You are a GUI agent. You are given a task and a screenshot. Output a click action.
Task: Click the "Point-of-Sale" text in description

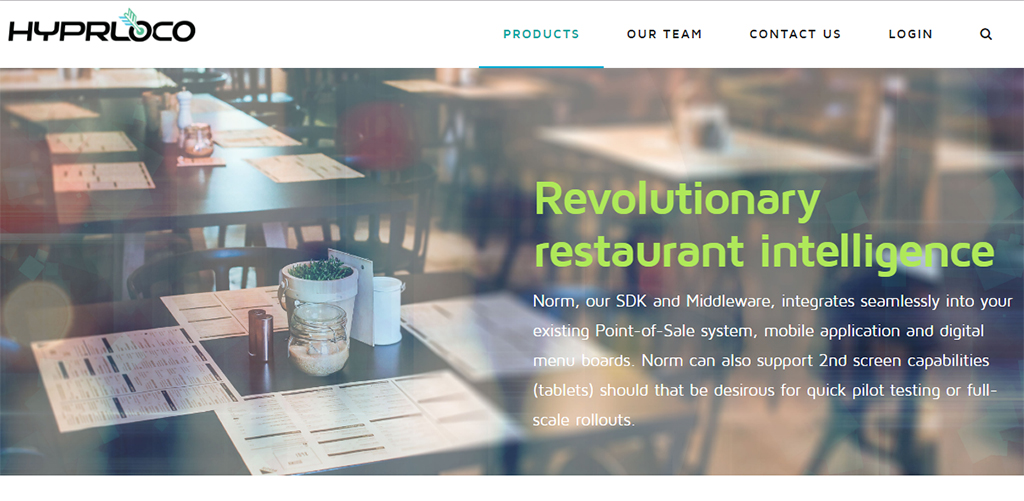point(645,331)
